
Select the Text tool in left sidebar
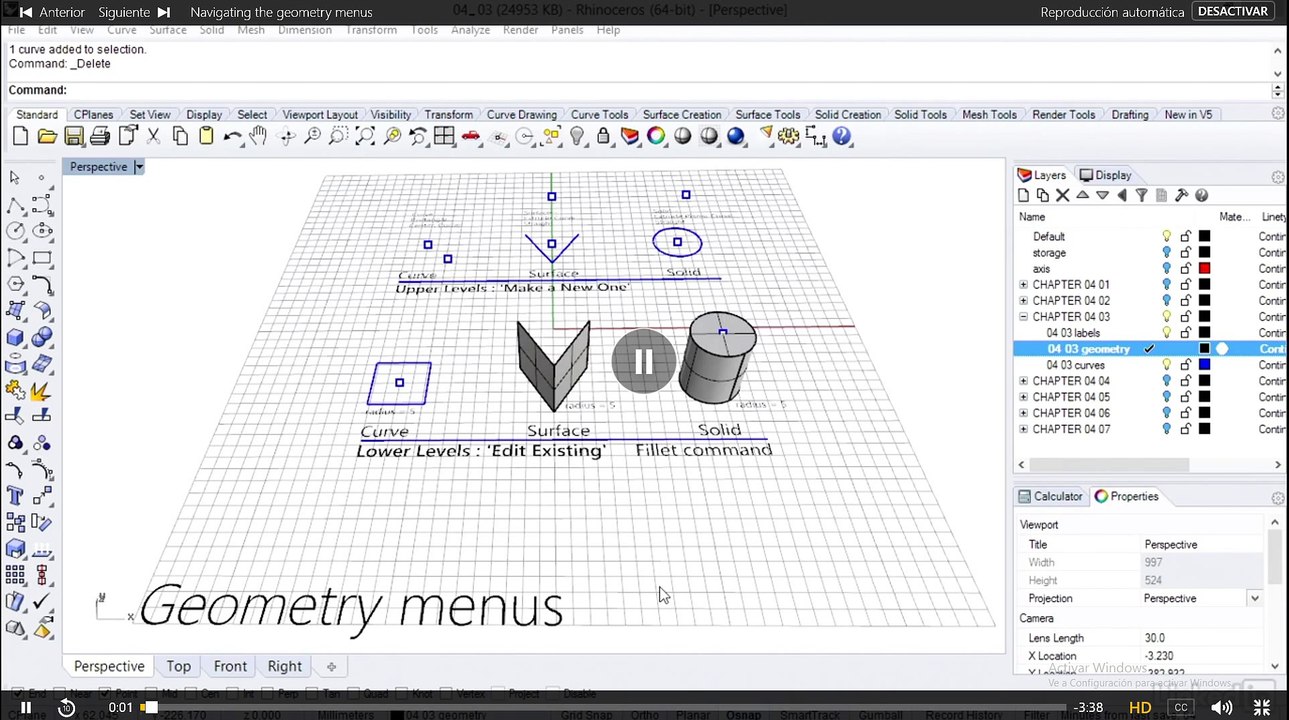coord(16,496)
